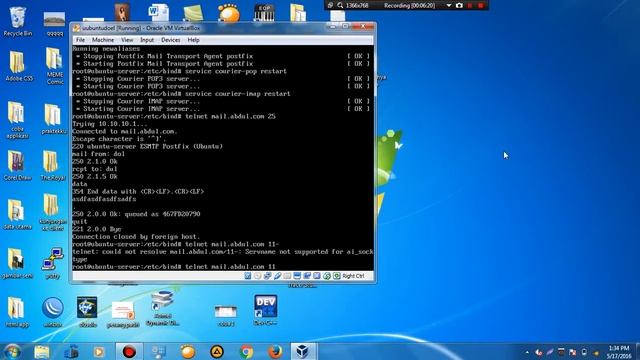
Task: Click the telnet mail.abdul.com 25 command line
Action: [x=174, y=116]
